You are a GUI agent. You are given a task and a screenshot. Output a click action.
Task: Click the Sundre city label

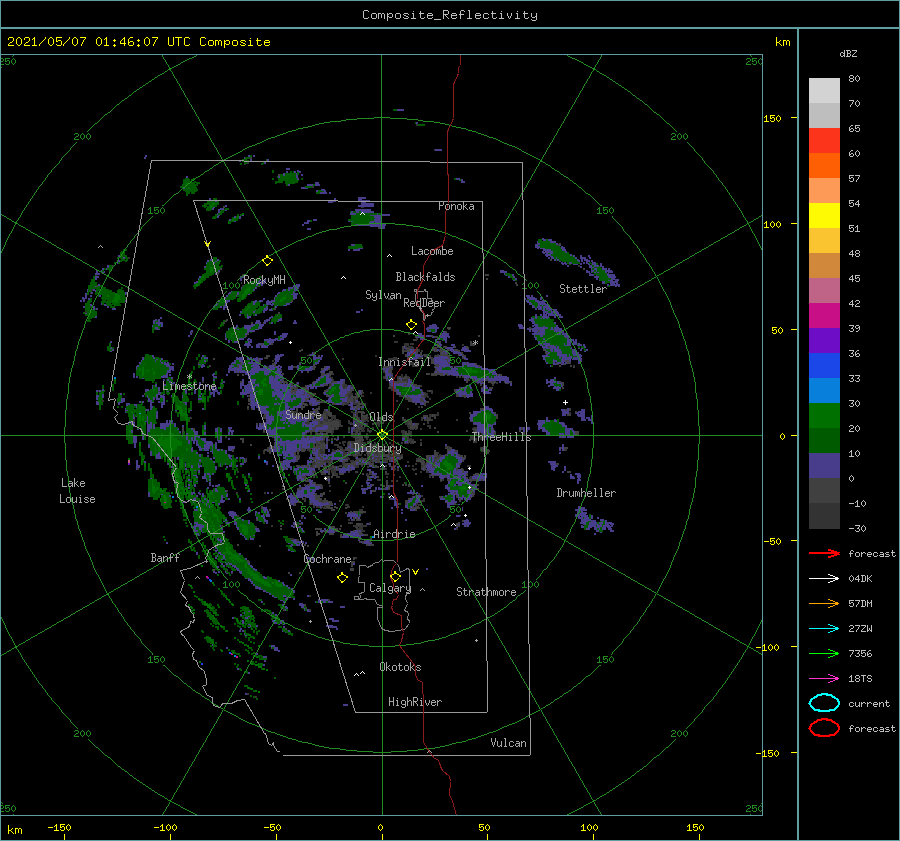pos(303,414)
